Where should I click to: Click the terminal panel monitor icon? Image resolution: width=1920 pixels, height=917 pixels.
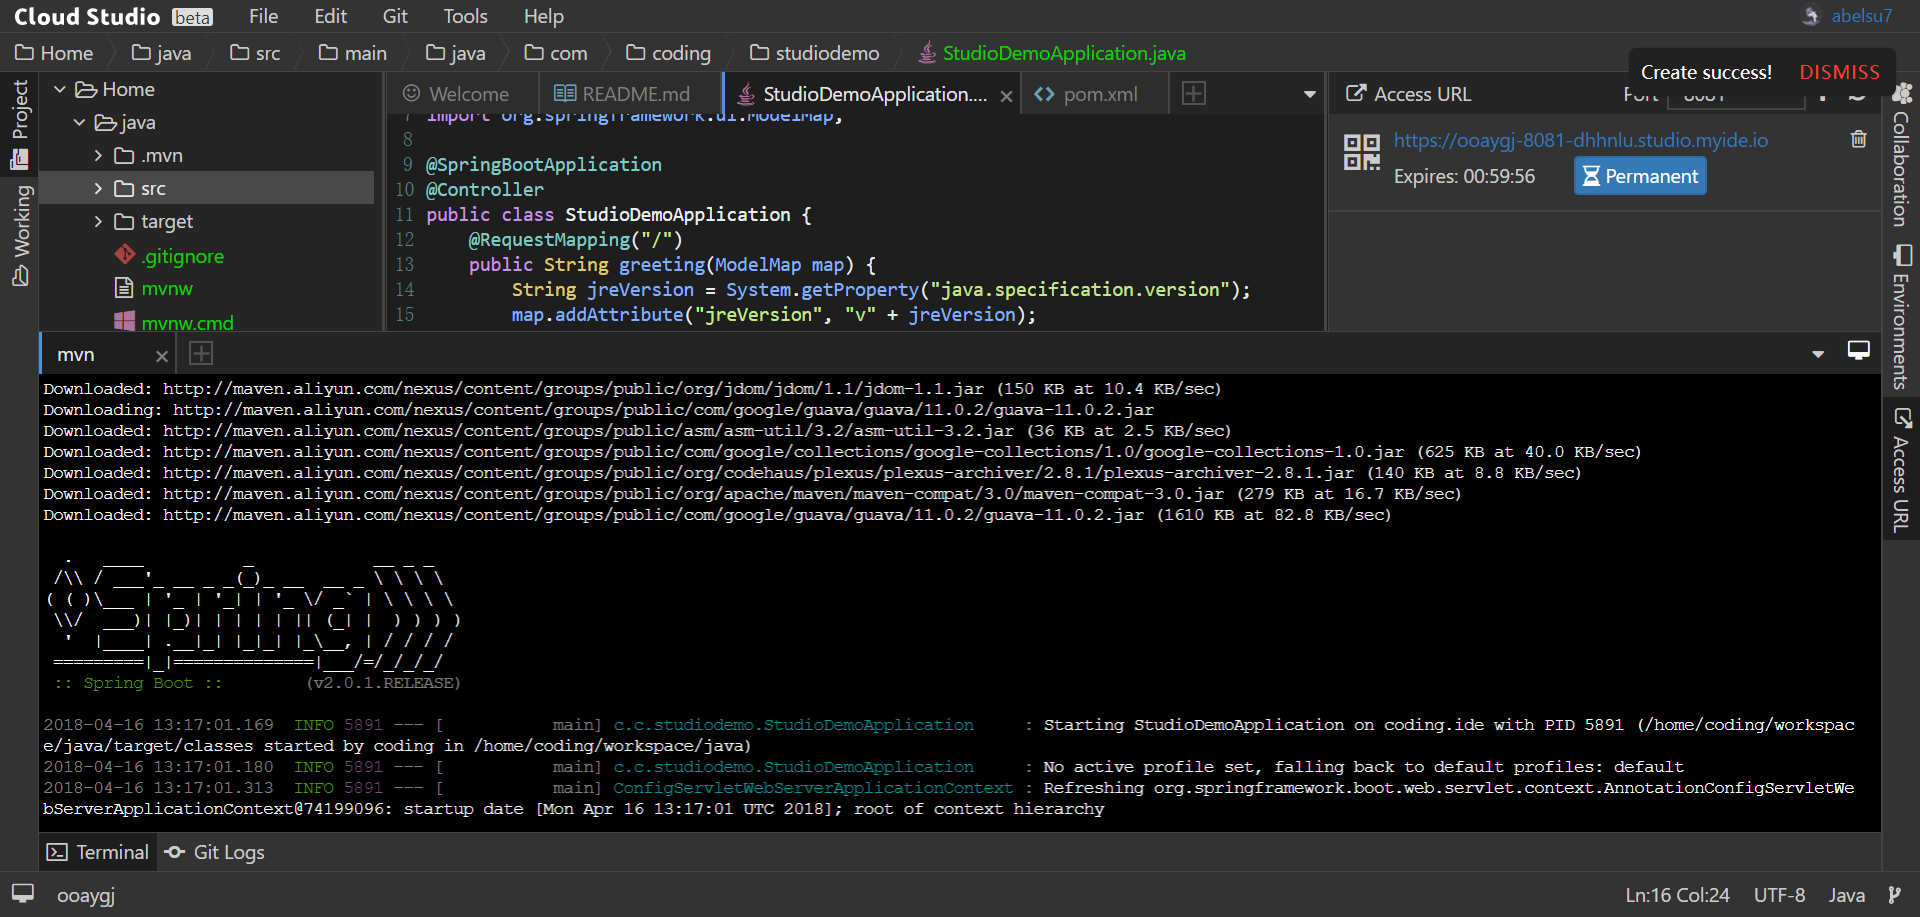coord(1858,351)
